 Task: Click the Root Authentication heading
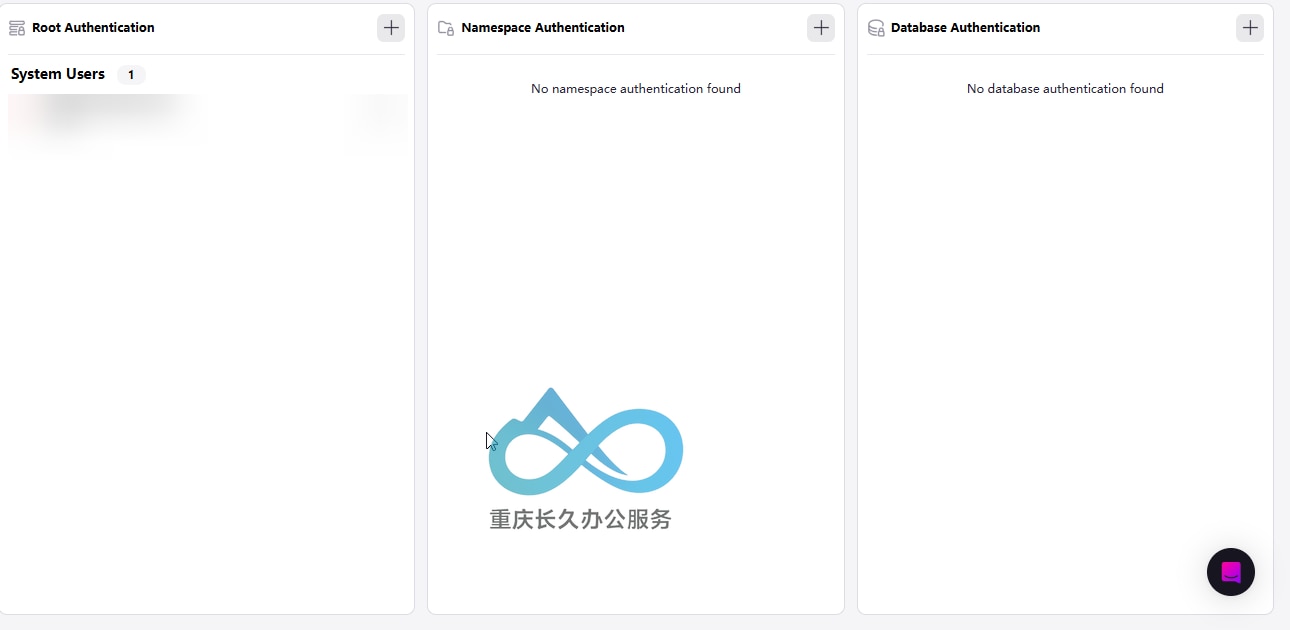pos(93,28)
